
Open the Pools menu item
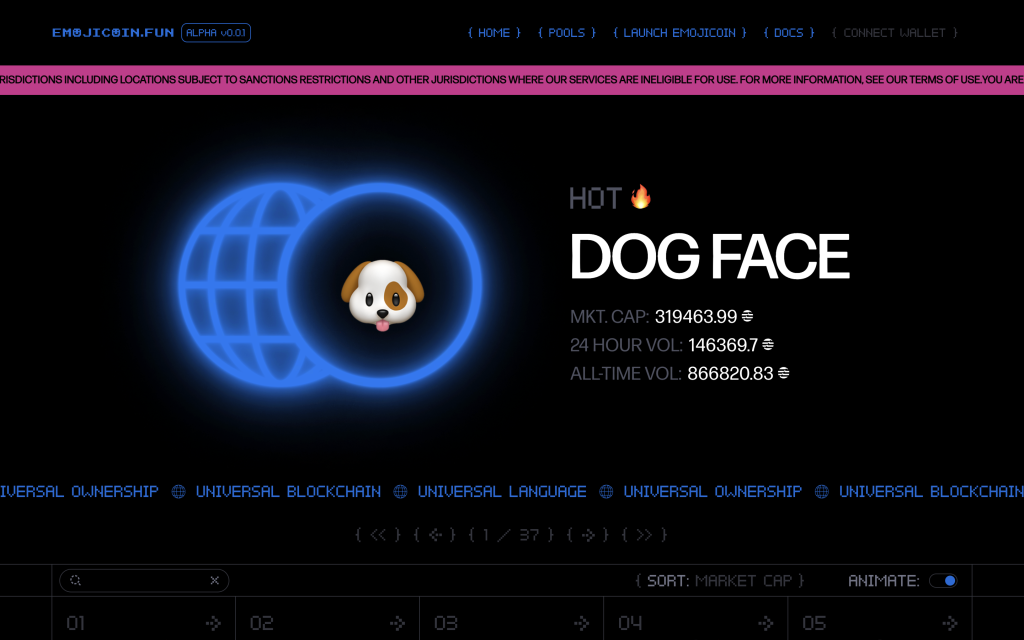tap(567, 33)
